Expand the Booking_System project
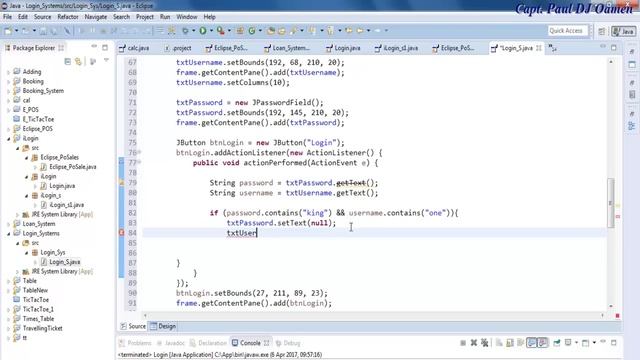The width and height of the screenshot is (640, 360). (x=8, y=91)
